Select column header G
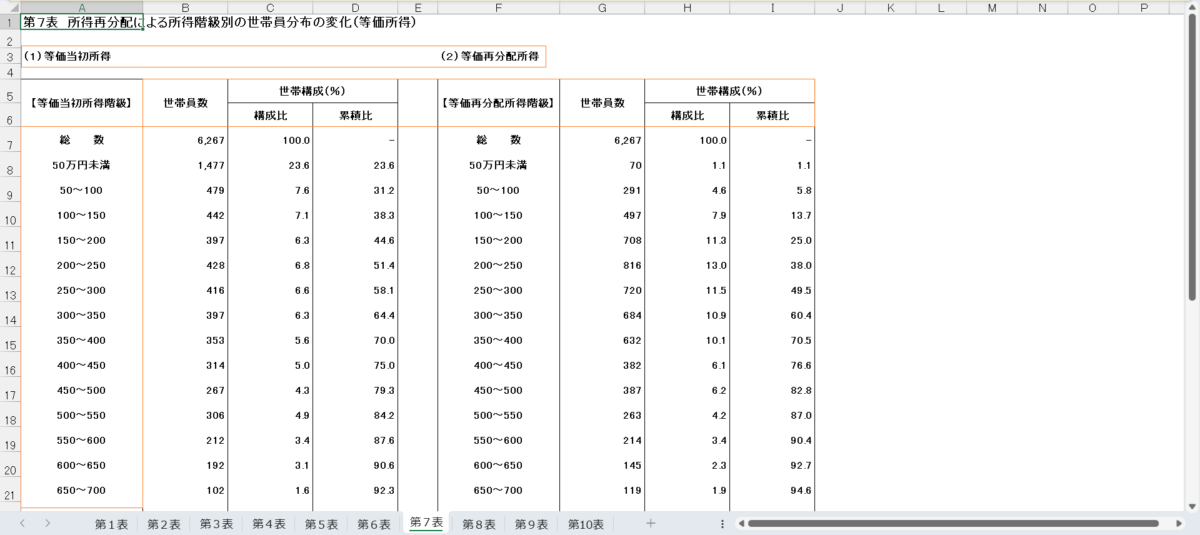Image resolution: width=1200 pixels, height=535 pixels. coord(602,7)
